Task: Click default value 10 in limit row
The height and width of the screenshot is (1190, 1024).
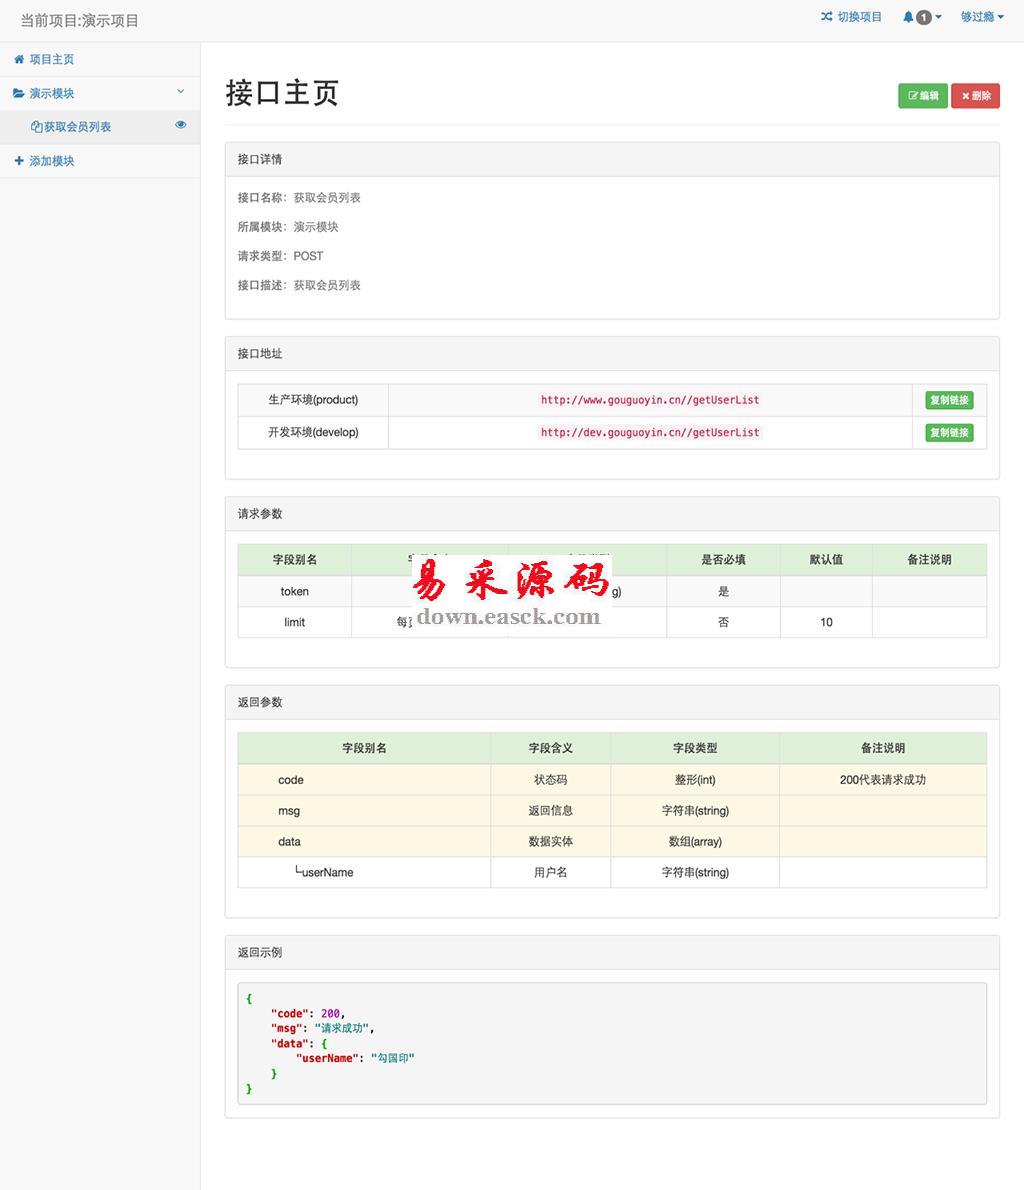Action: 826,622
